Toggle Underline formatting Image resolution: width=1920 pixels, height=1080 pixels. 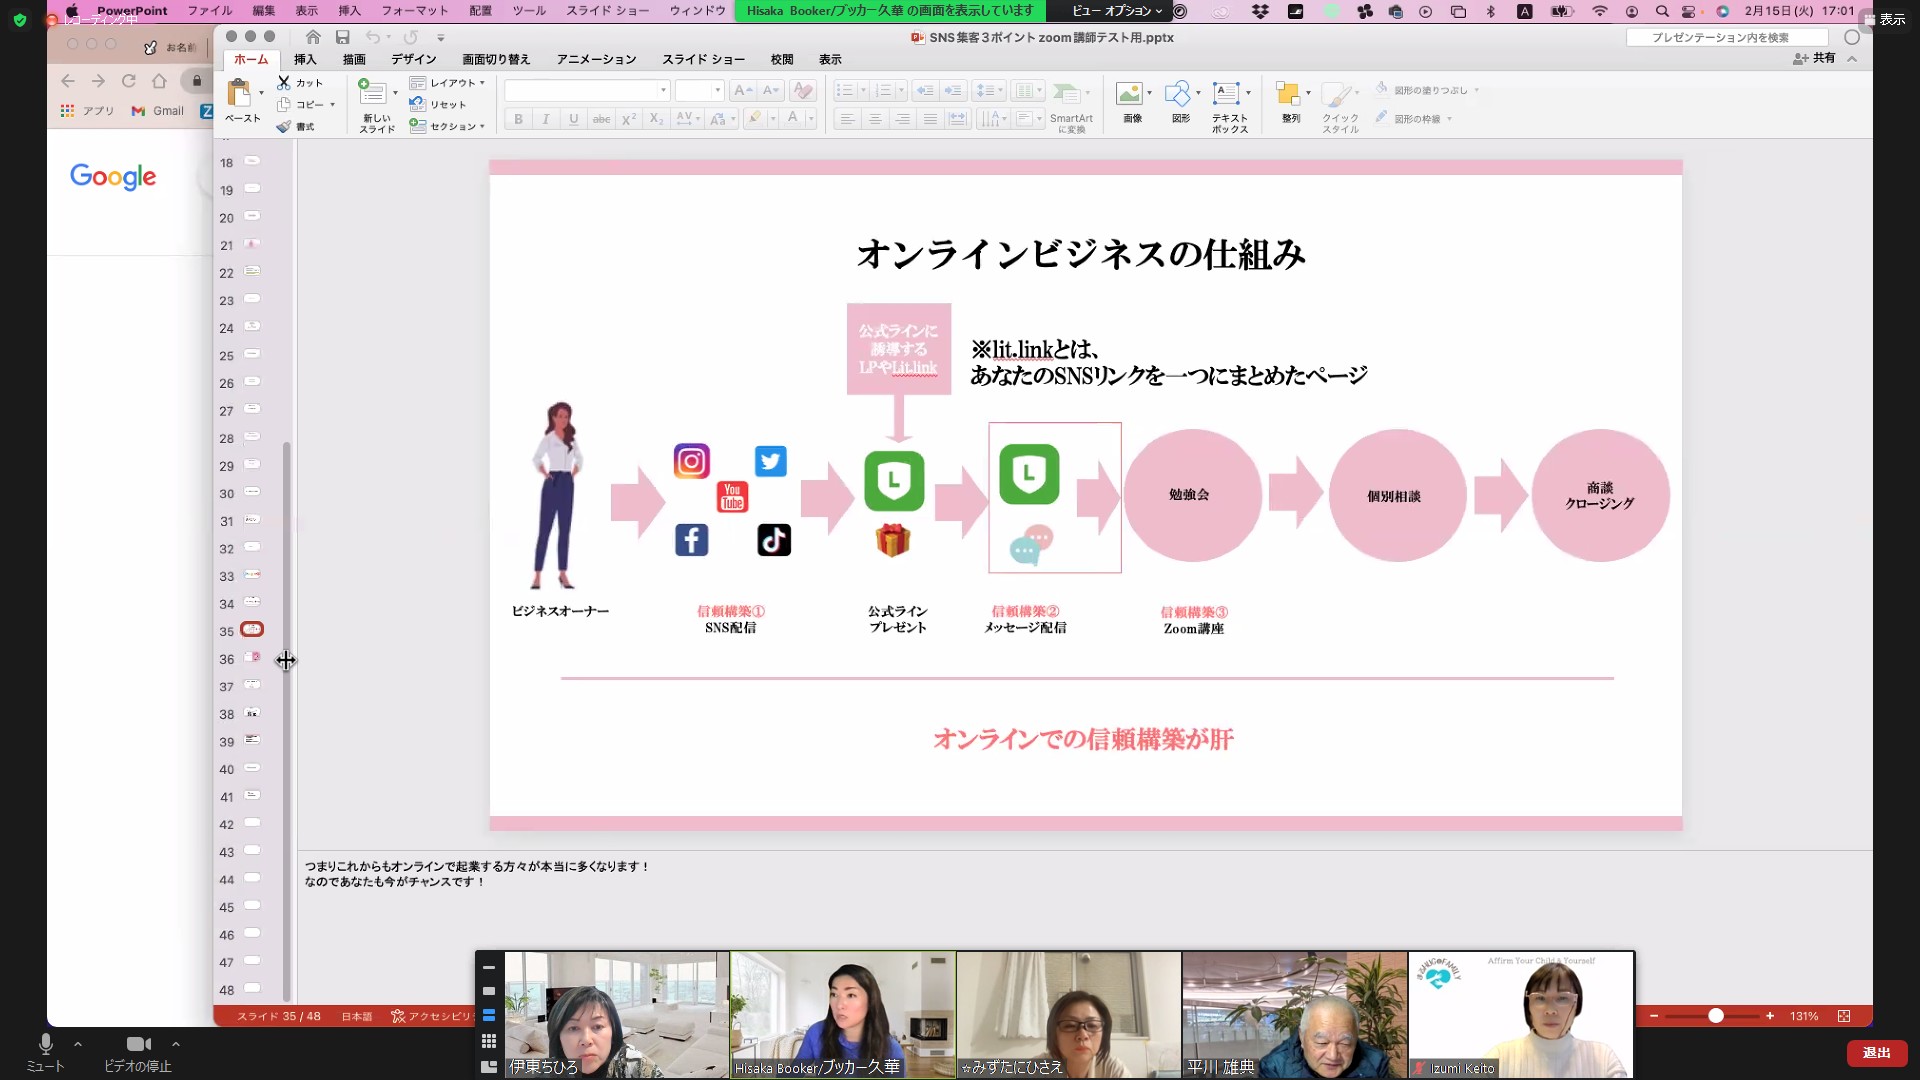(x=574, y=119)
